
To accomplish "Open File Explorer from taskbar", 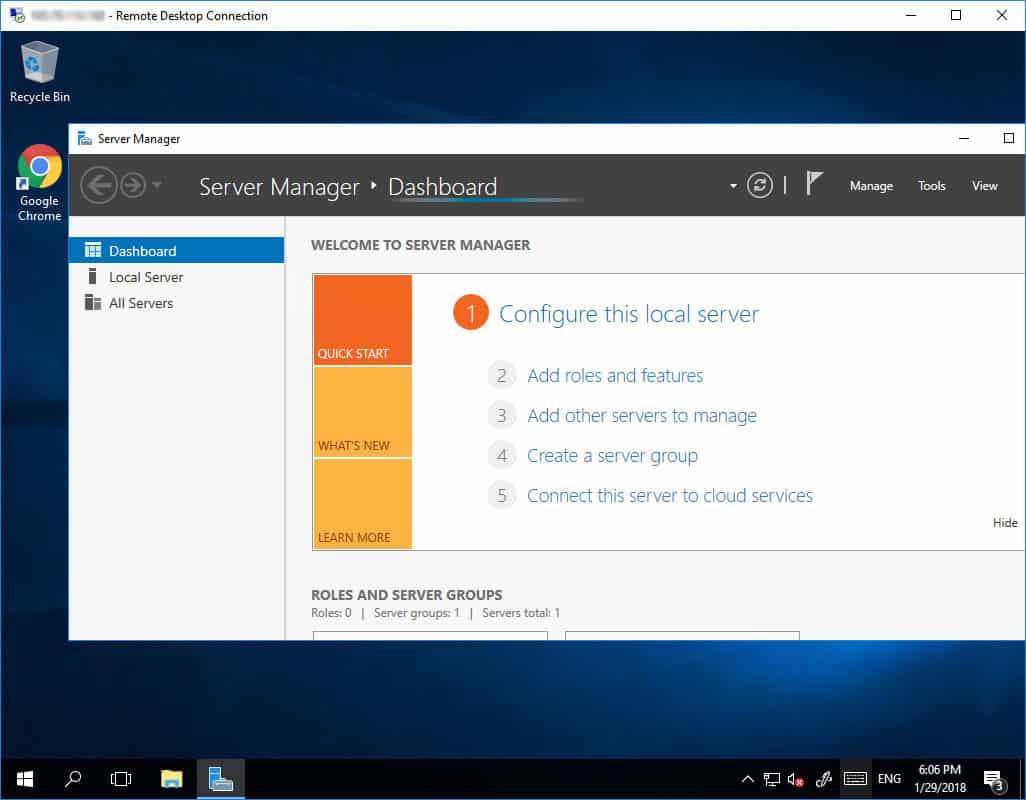I will pos(172,779).
